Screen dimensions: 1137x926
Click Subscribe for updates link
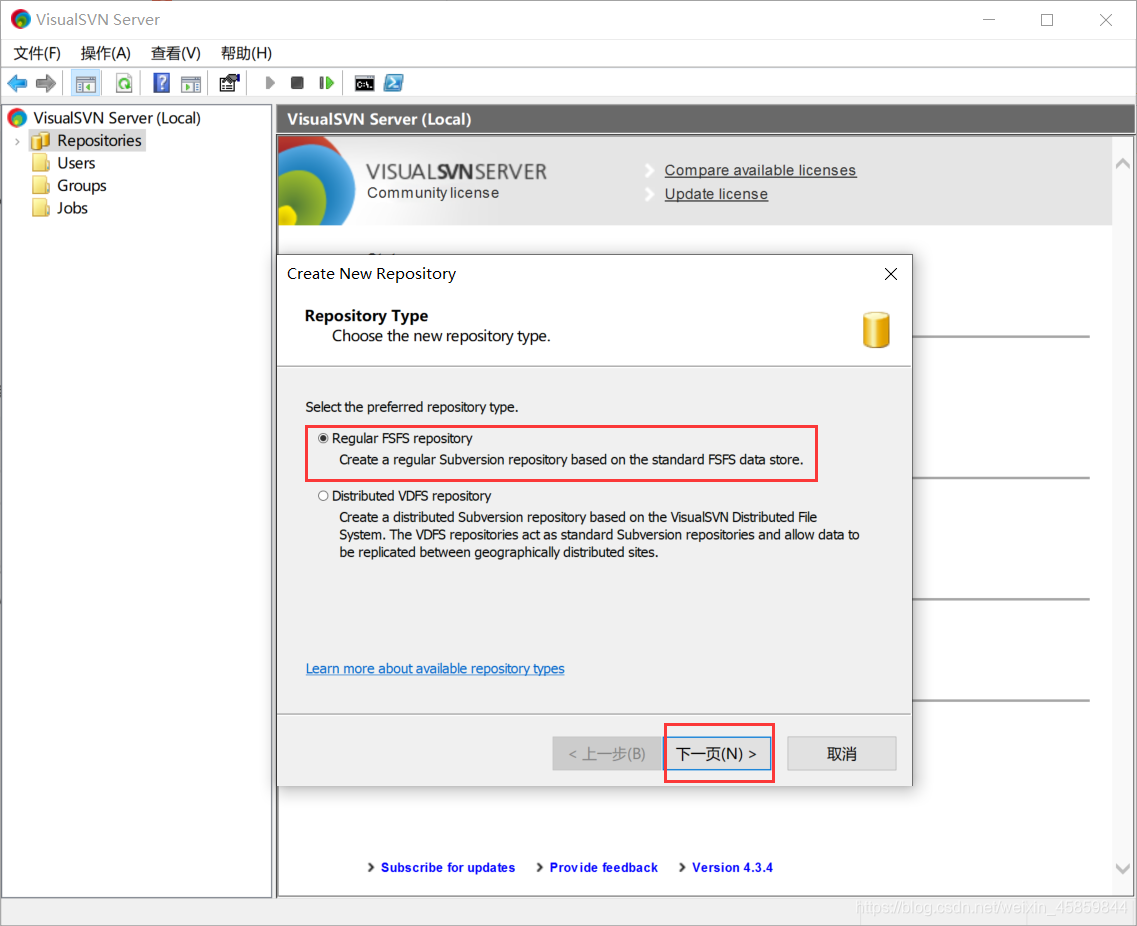pos(448,867)
